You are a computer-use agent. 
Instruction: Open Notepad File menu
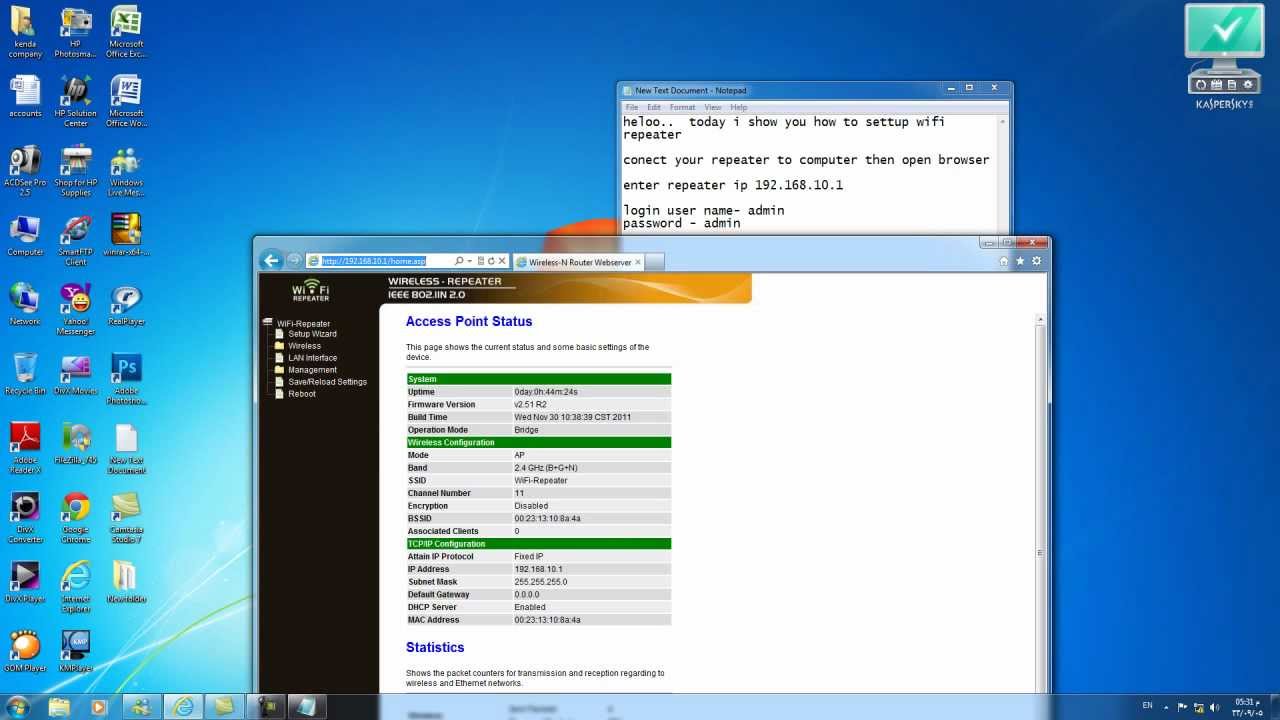click(632, 107)
